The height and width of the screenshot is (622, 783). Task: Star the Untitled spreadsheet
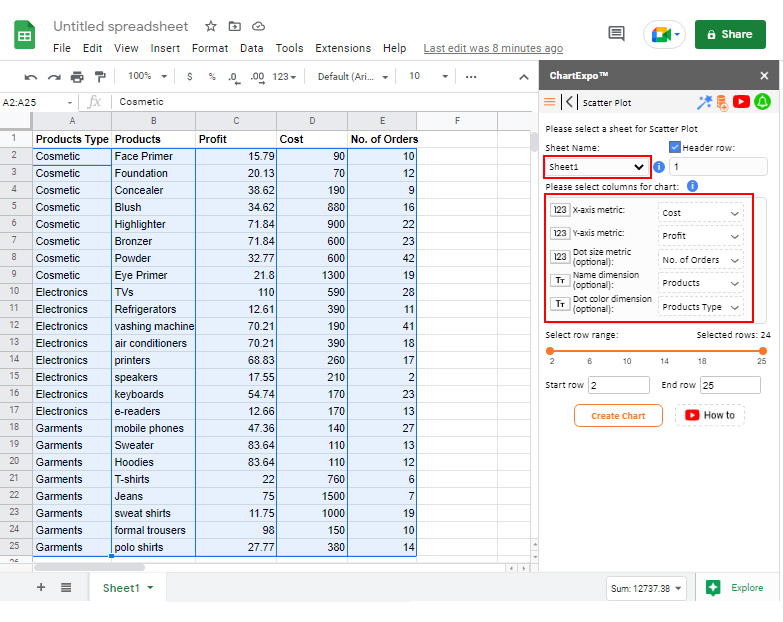pos(211,26)
